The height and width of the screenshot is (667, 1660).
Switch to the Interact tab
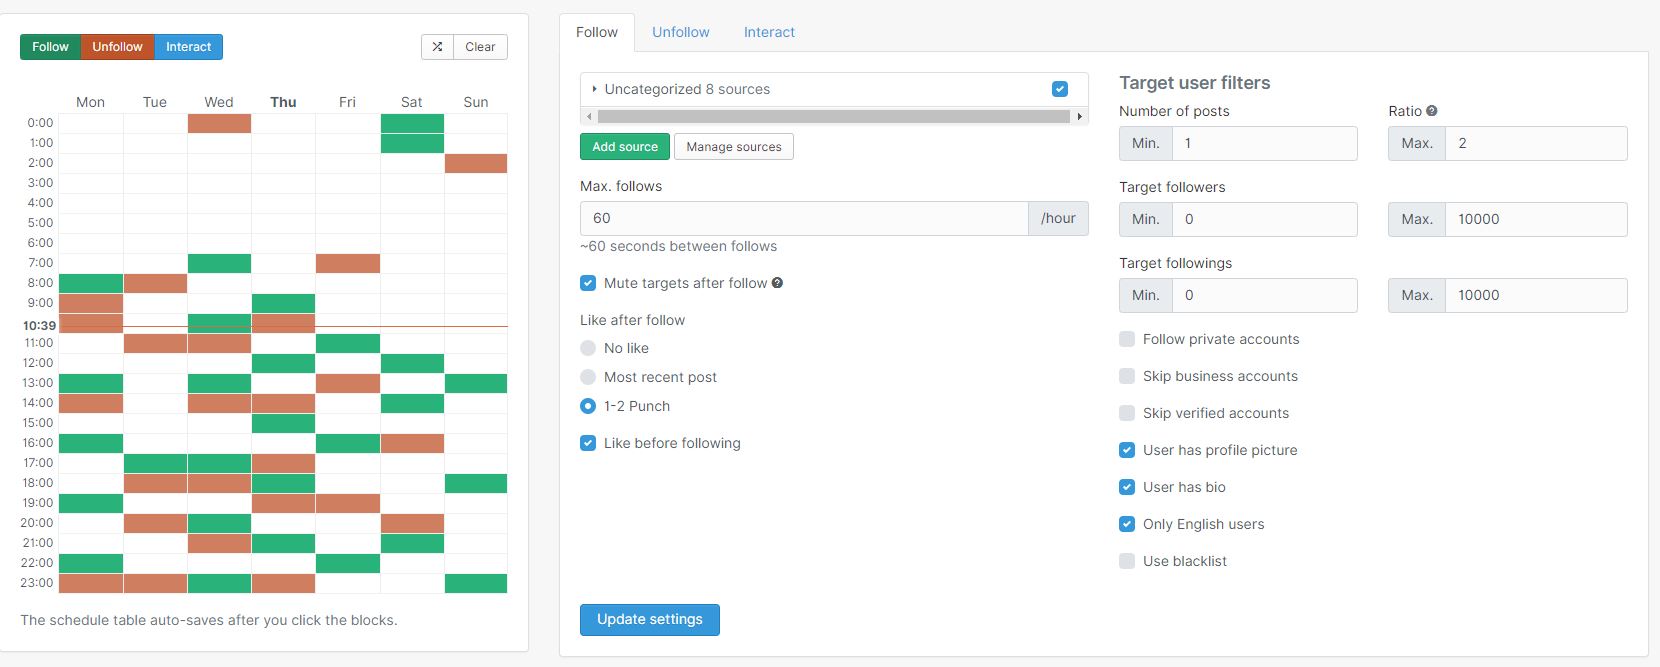click(769, 32)
